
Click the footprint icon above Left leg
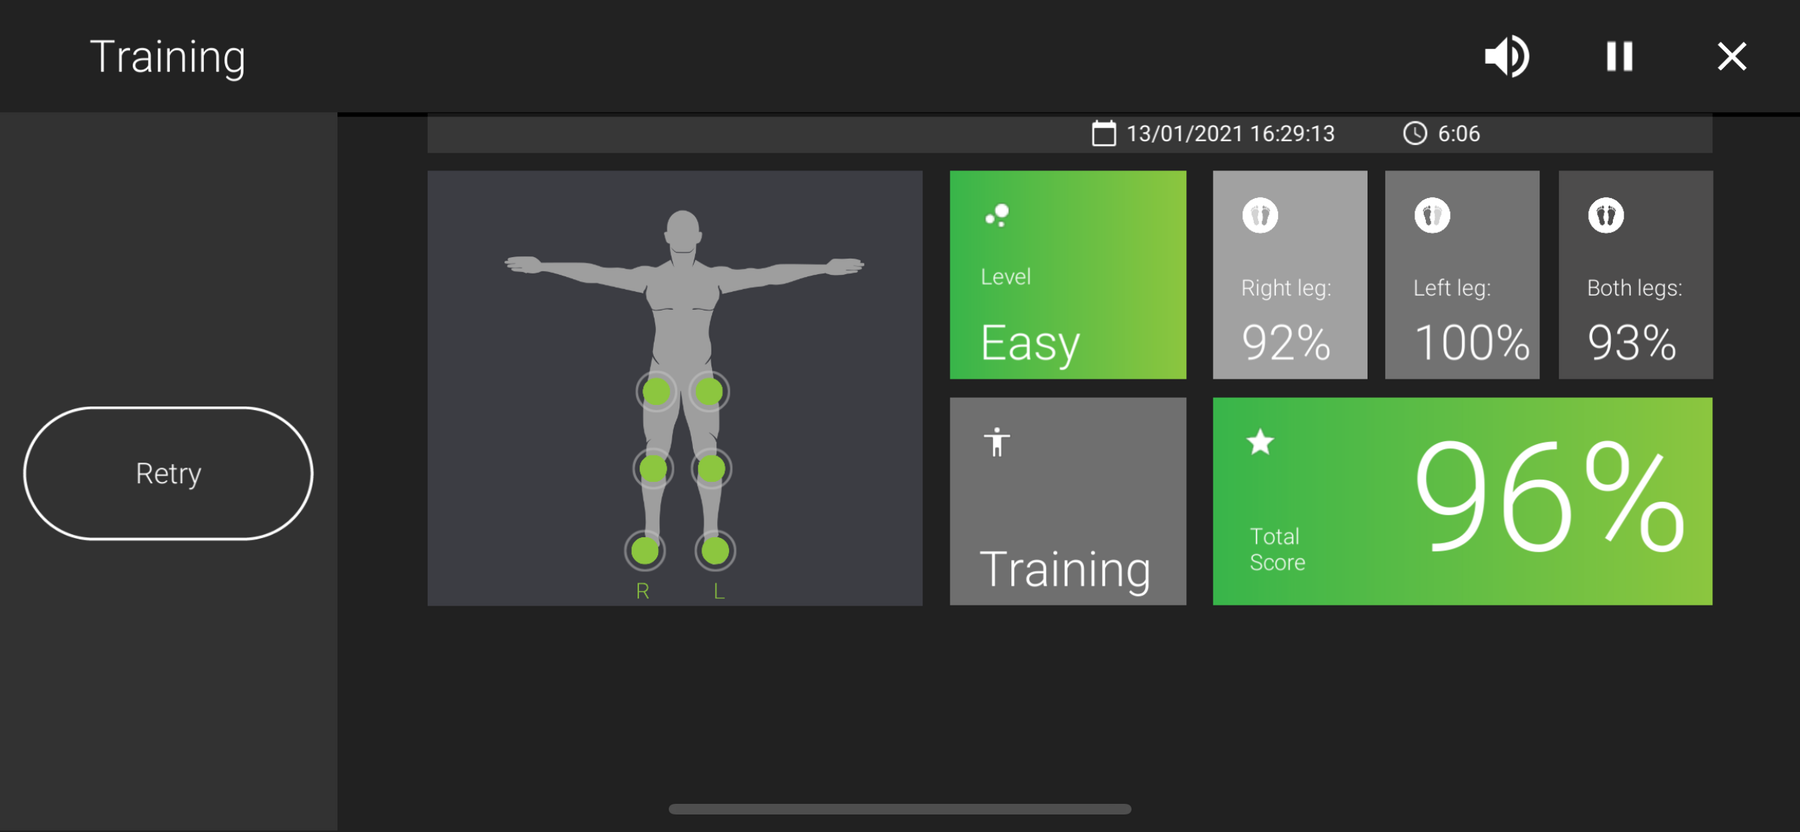(1432, 215)
